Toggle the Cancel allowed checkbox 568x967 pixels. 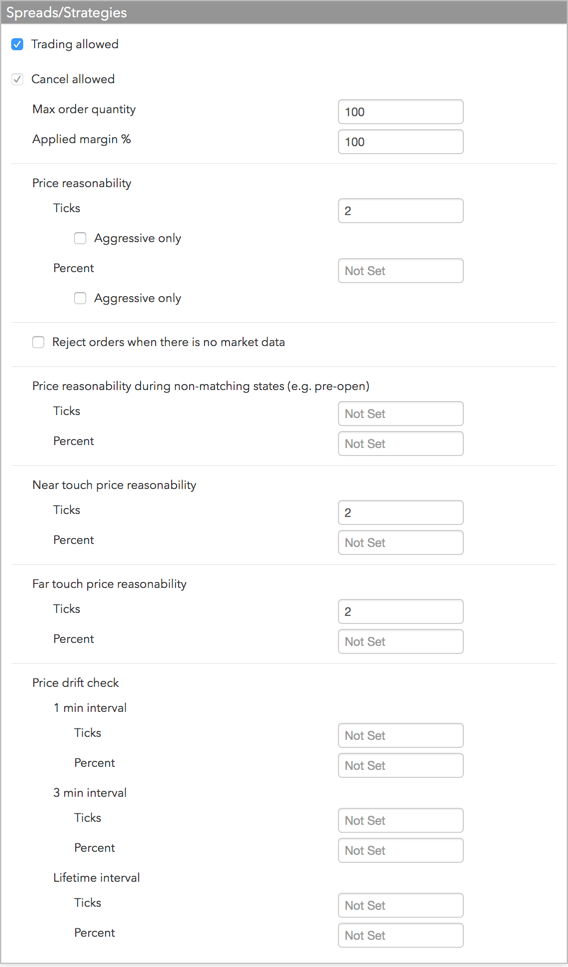pyautogui.click(x=17, y=80)
